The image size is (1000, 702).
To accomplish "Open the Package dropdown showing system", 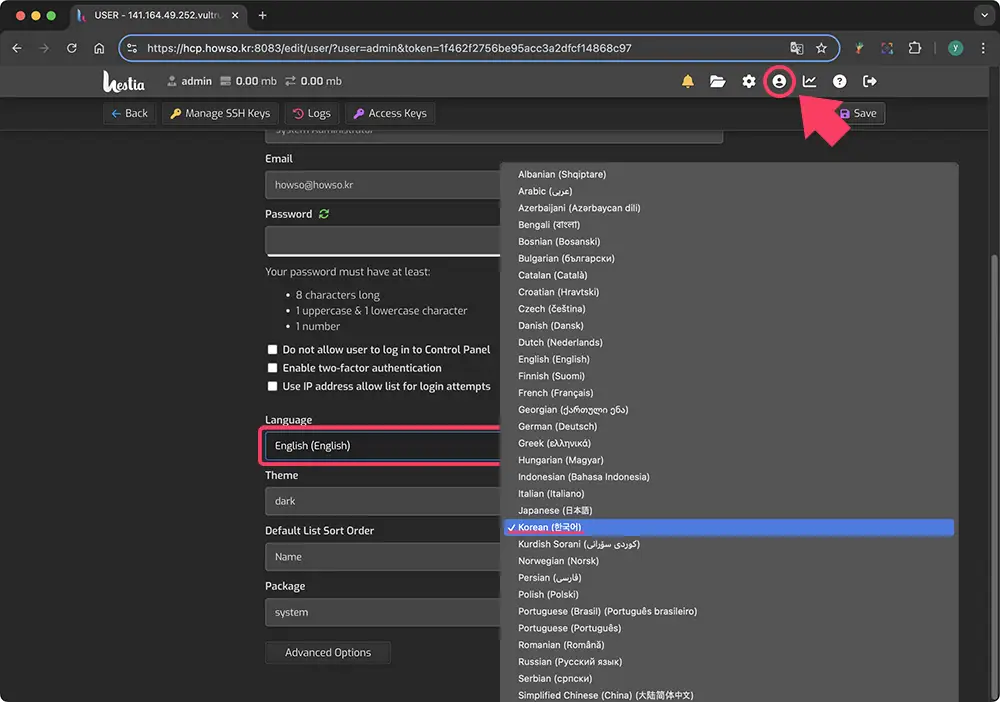I will pos(382,612).
